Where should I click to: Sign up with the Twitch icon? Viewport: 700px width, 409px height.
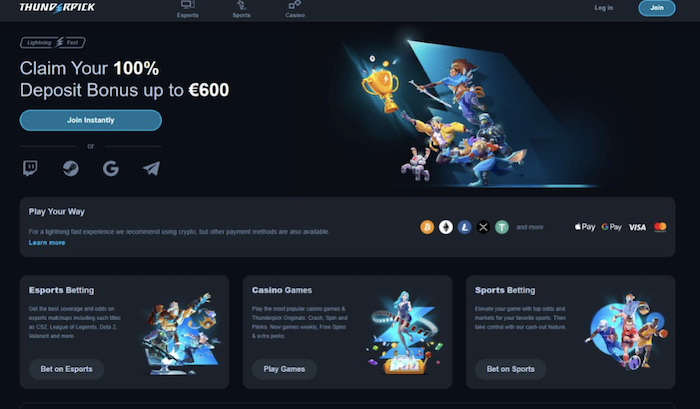30,168
